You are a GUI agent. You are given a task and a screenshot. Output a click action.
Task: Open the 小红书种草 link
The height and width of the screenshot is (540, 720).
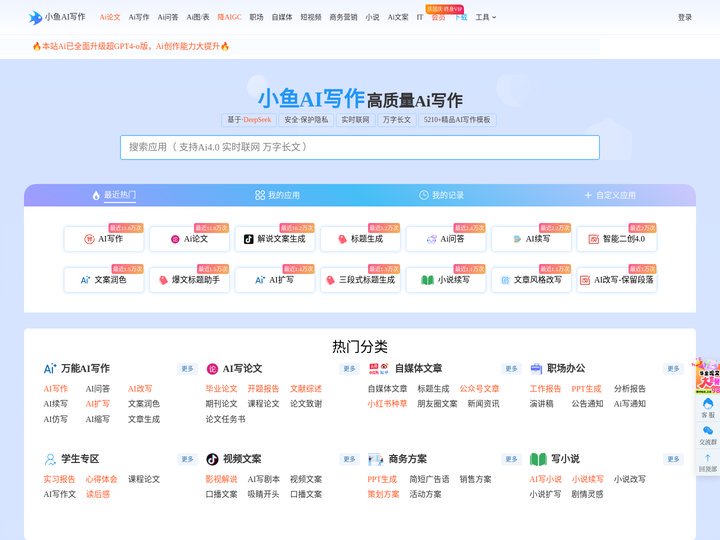(387, 404)
